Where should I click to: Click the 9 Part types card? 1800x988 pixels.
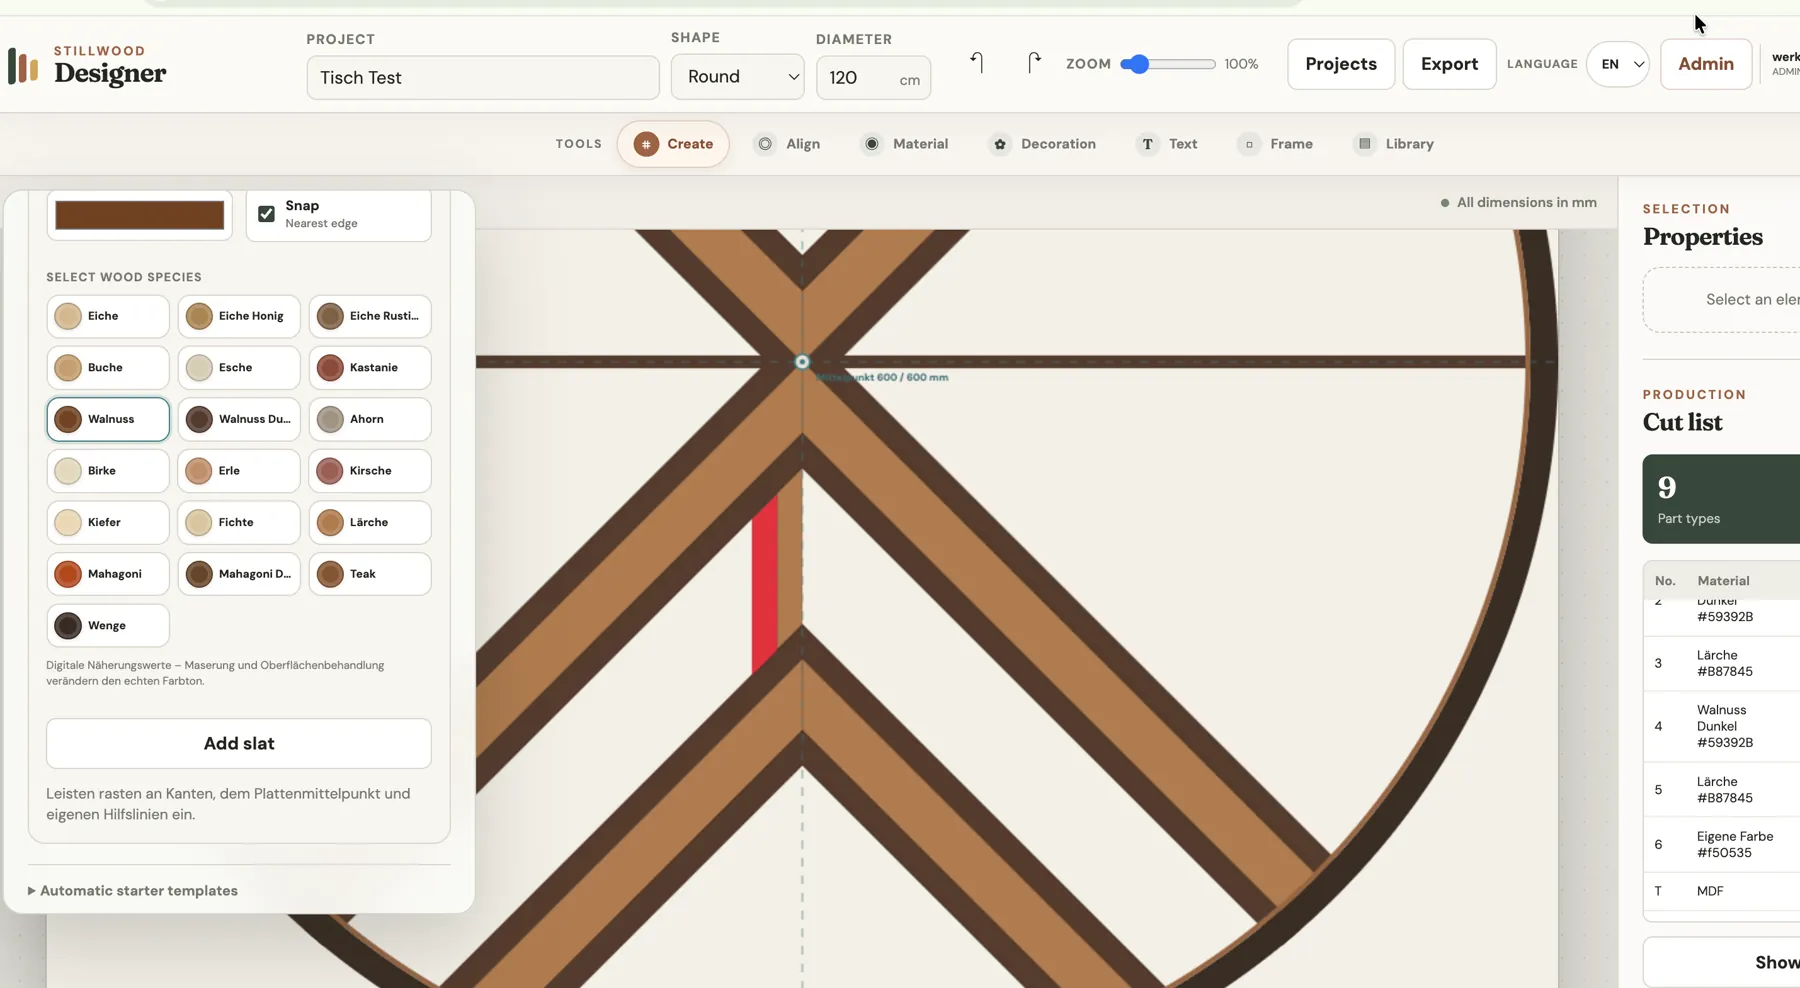click(1721, 499)
